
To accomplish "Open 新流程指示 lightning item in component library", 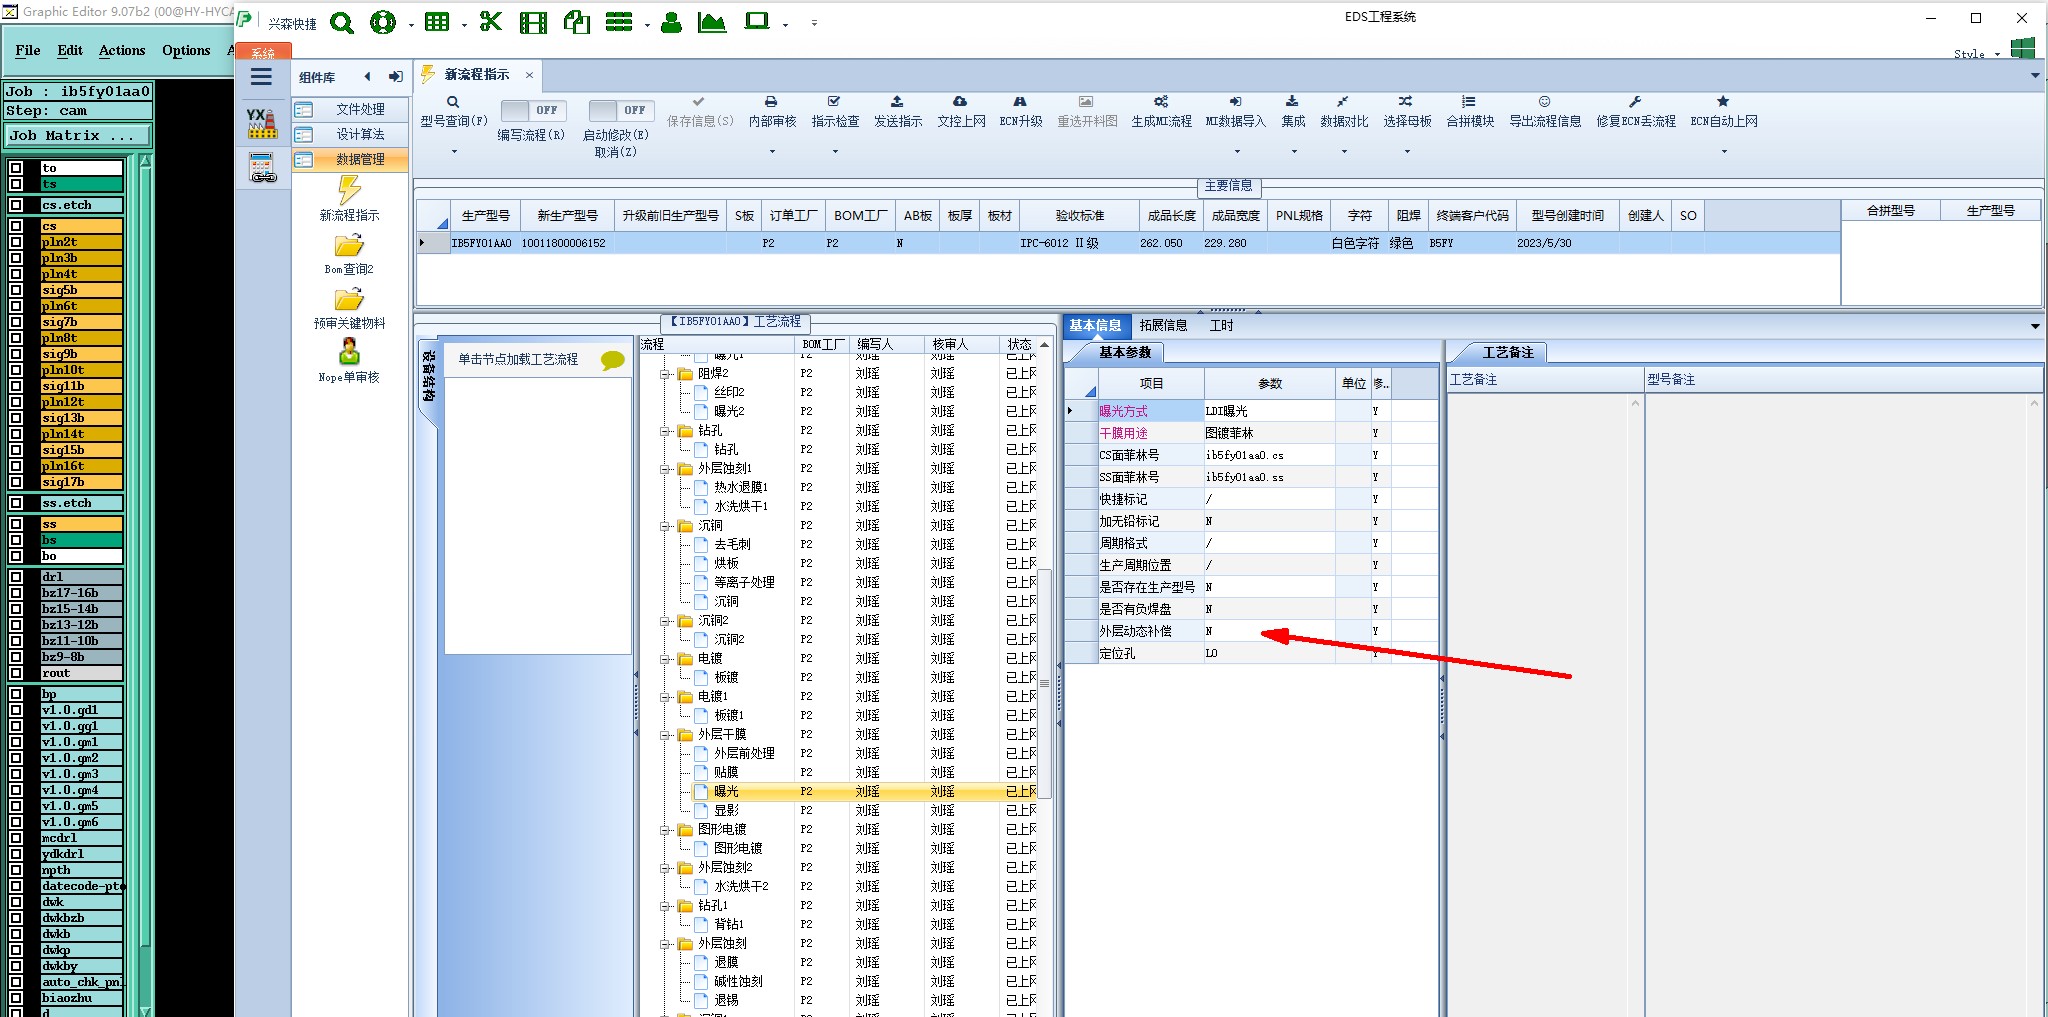I will click(349, 198).
